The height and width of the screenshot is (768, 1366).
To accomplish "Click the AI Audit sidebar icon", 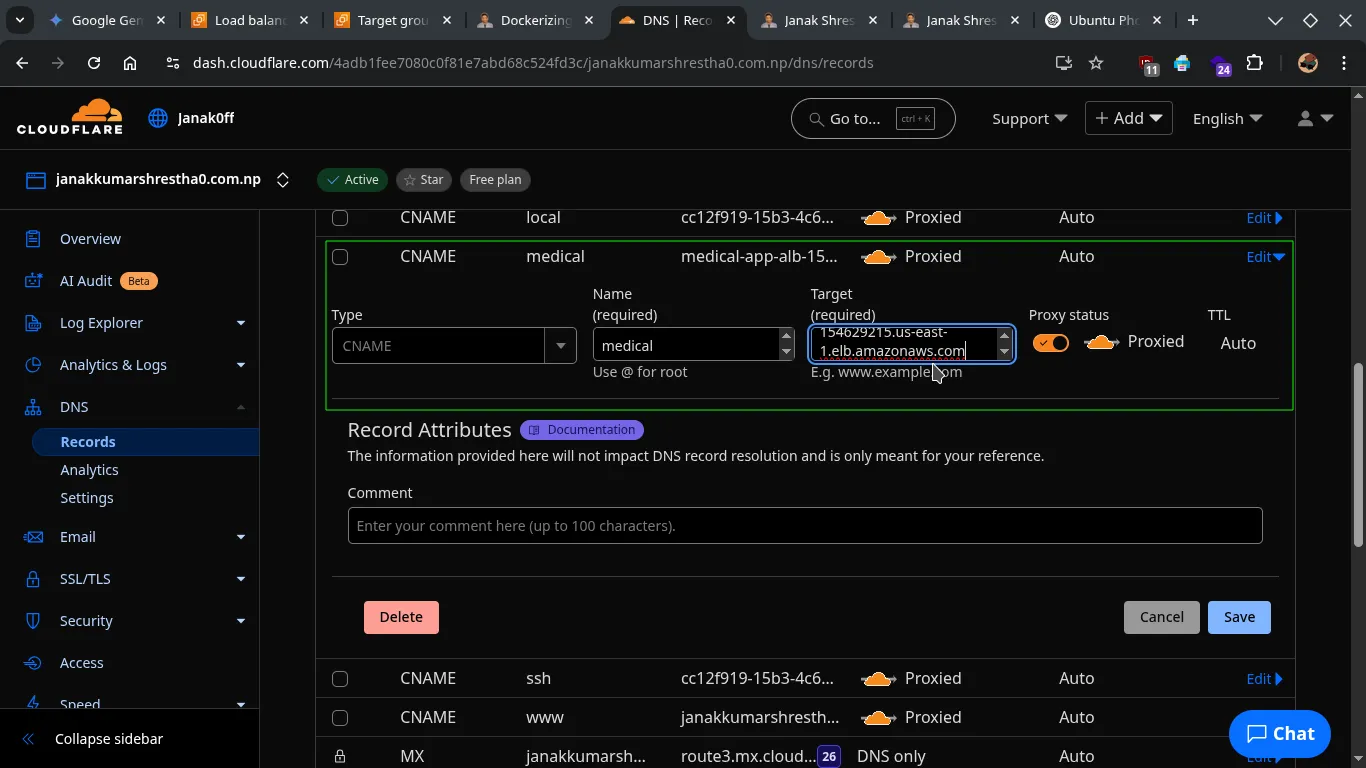I will coord(33,281).
